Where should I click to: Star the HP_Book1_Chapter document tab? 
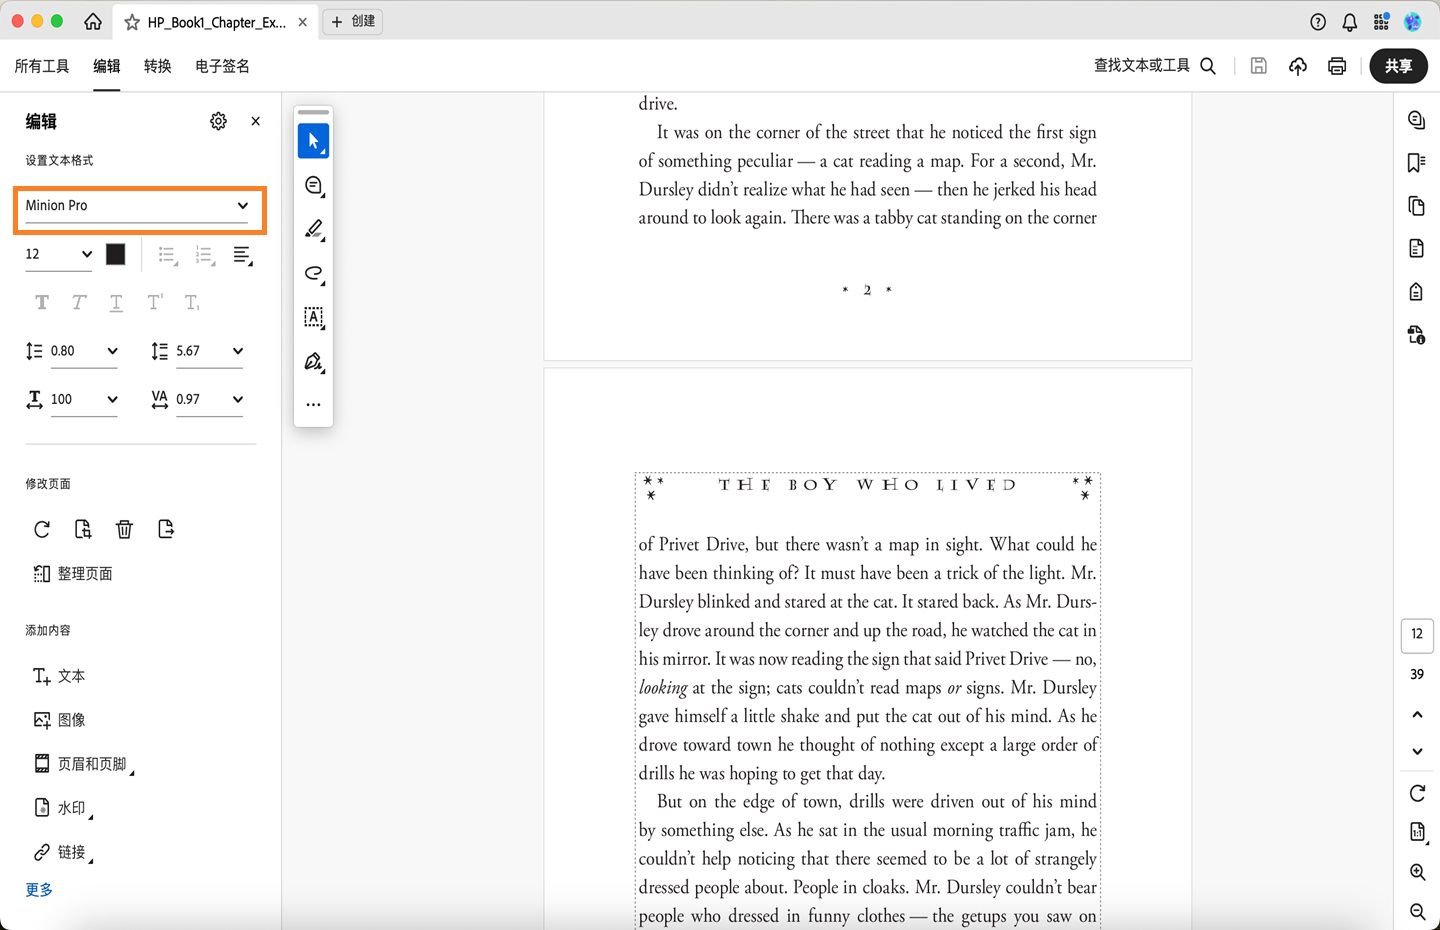[x=132, y=22]
